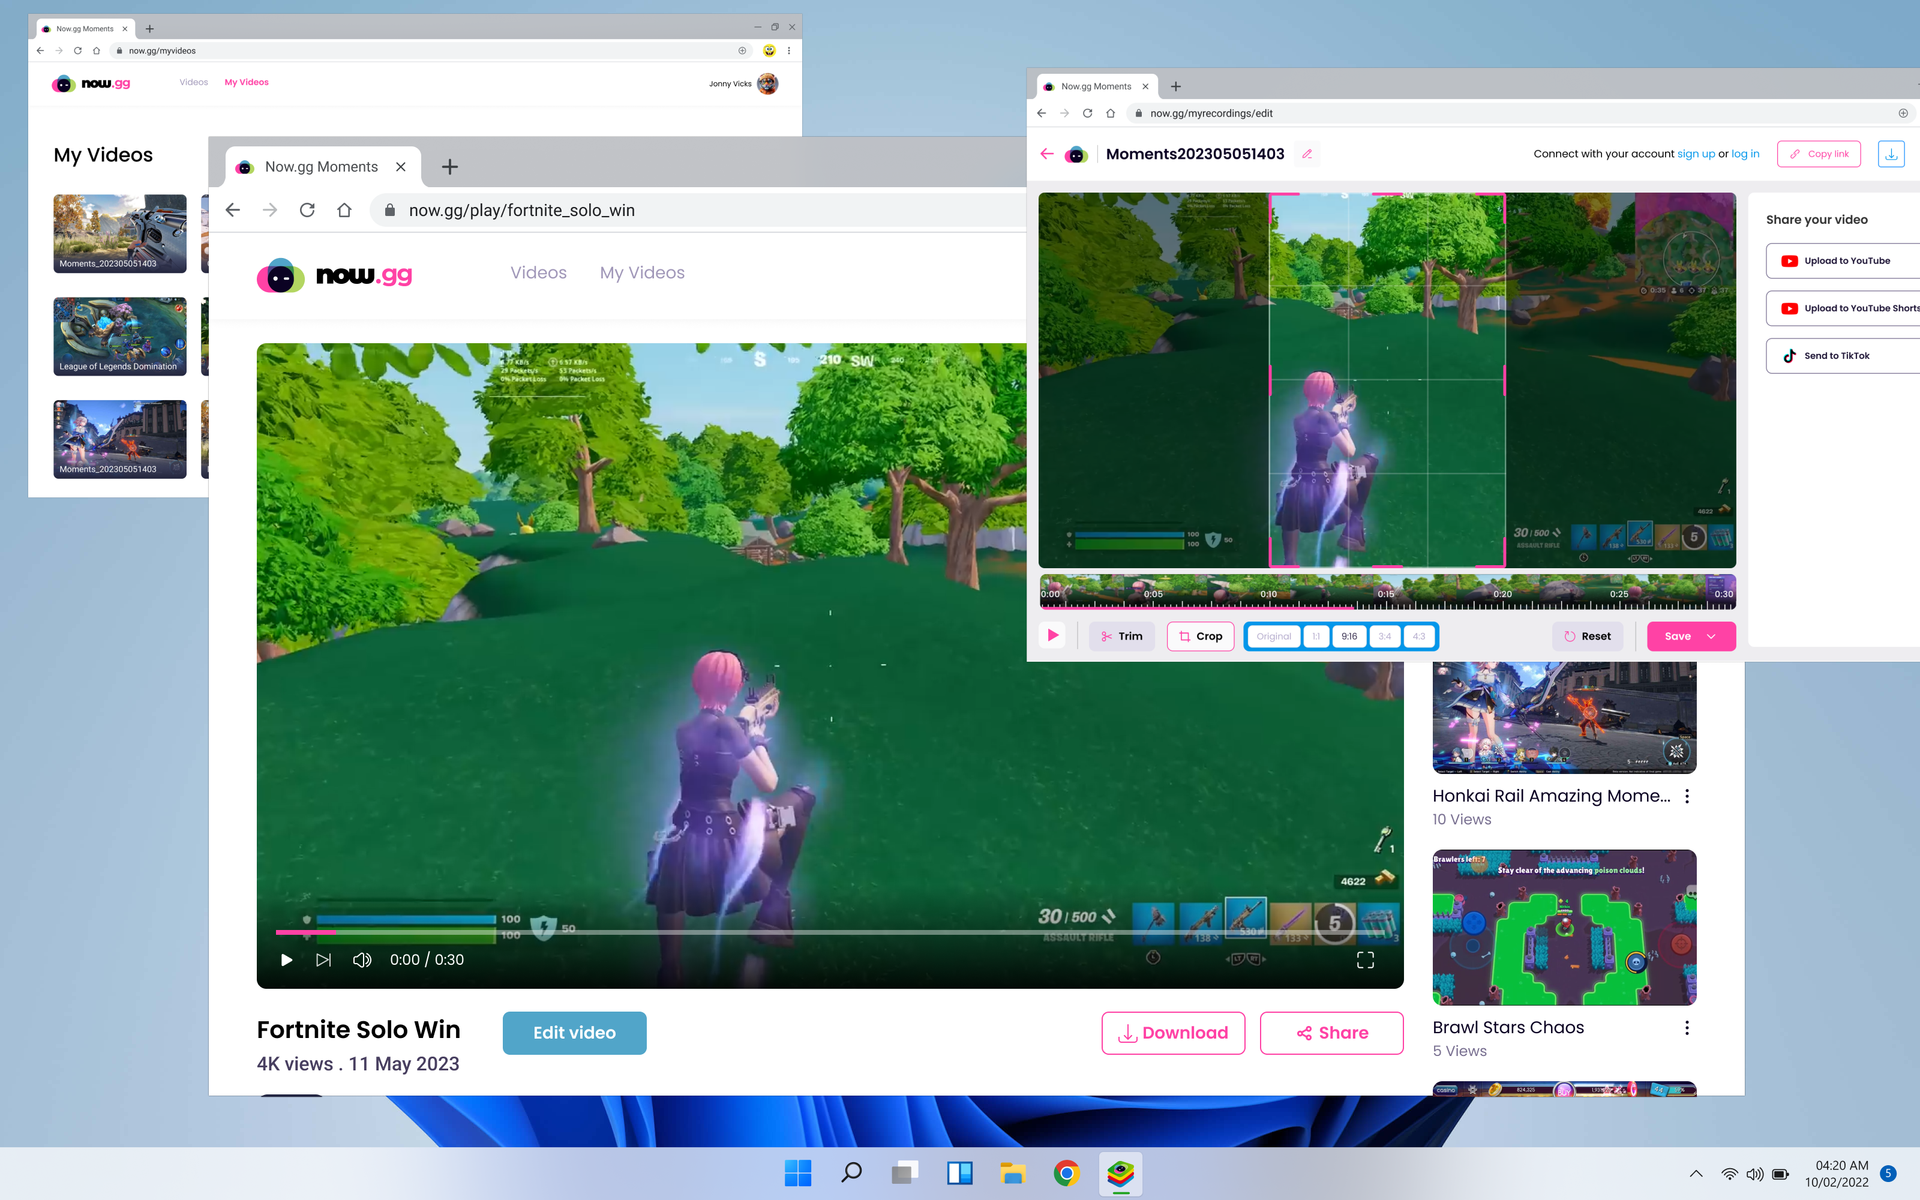
Task: Select the 1:1 aspect ratio option
Action: [x=1316, y=636]
